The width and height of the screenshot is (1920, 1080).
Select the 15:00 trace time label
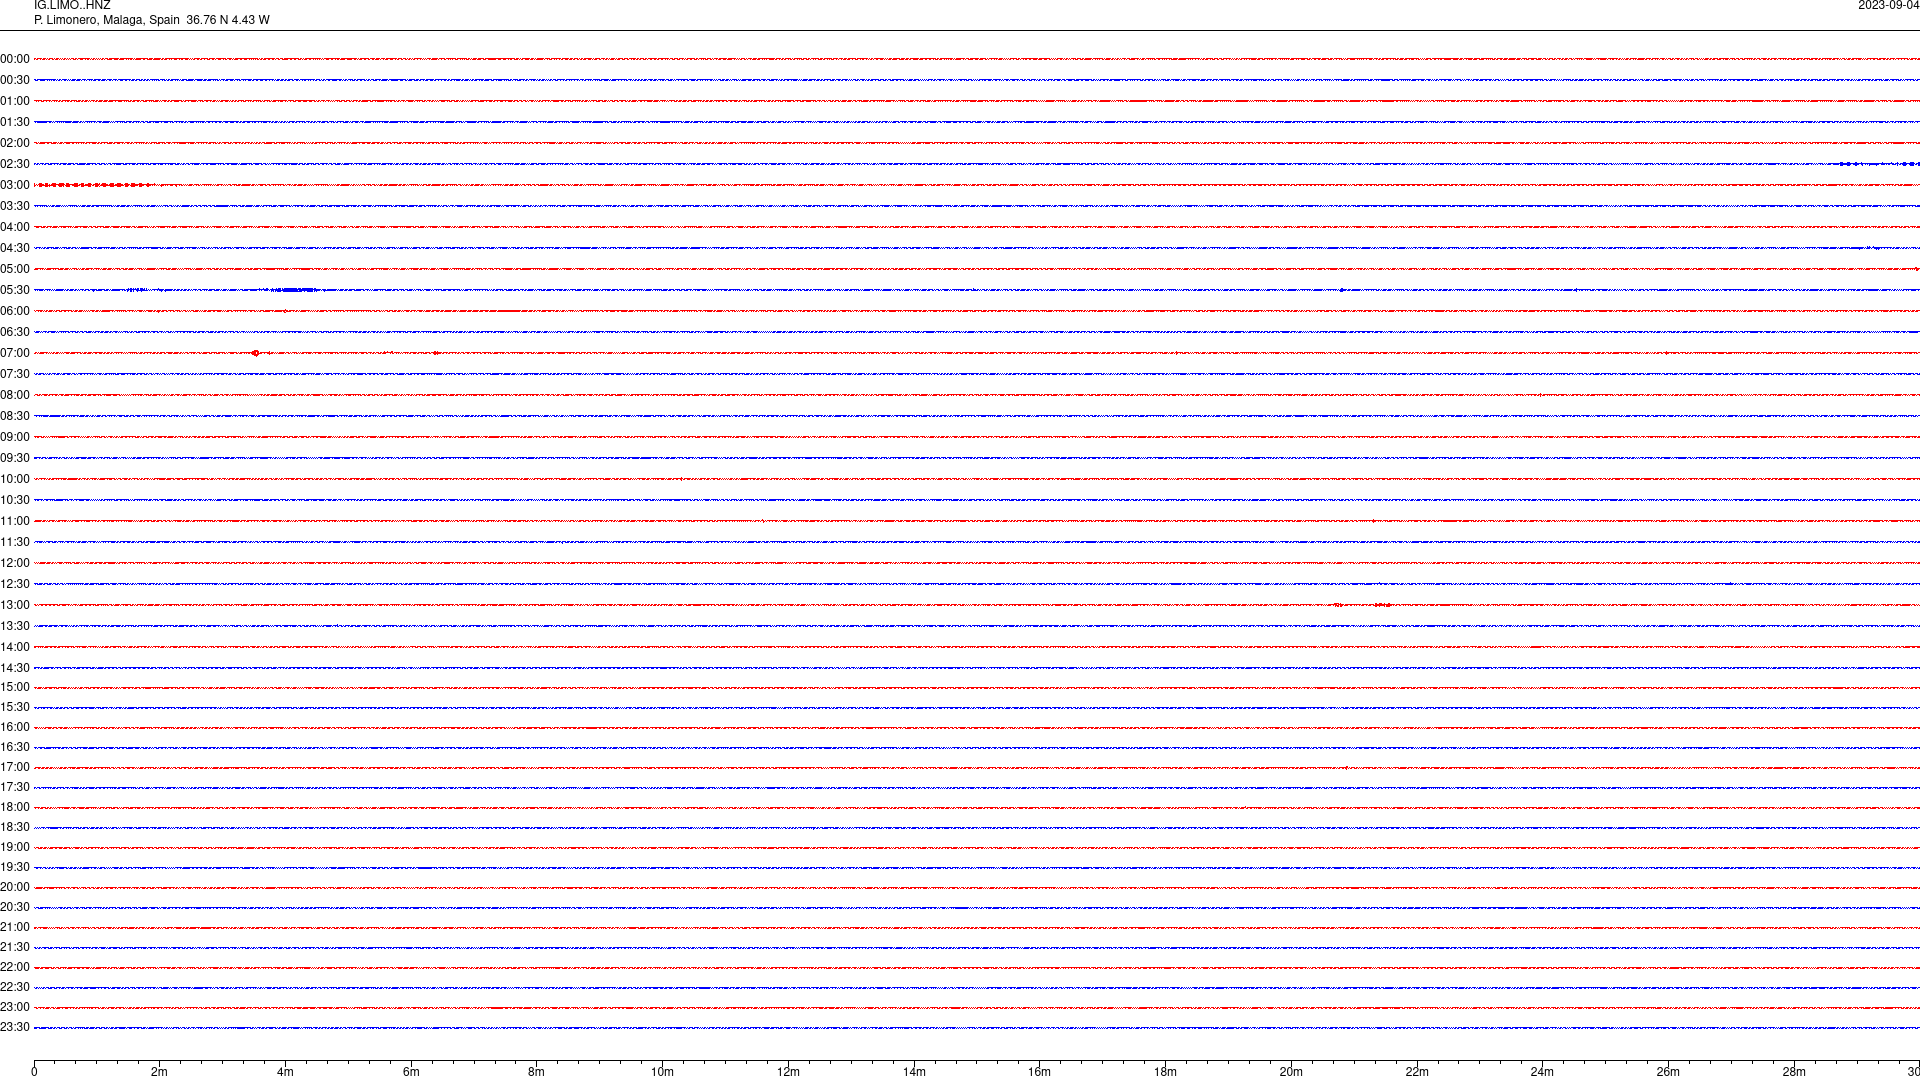(x=15, y=687)
